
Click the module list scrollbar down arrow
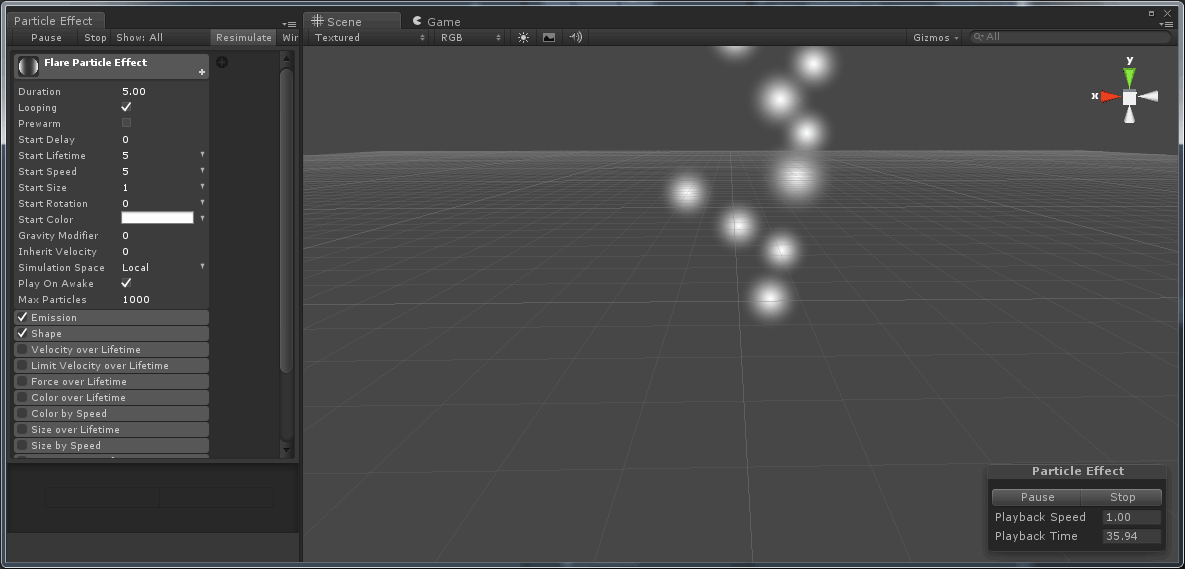[286, 450]
